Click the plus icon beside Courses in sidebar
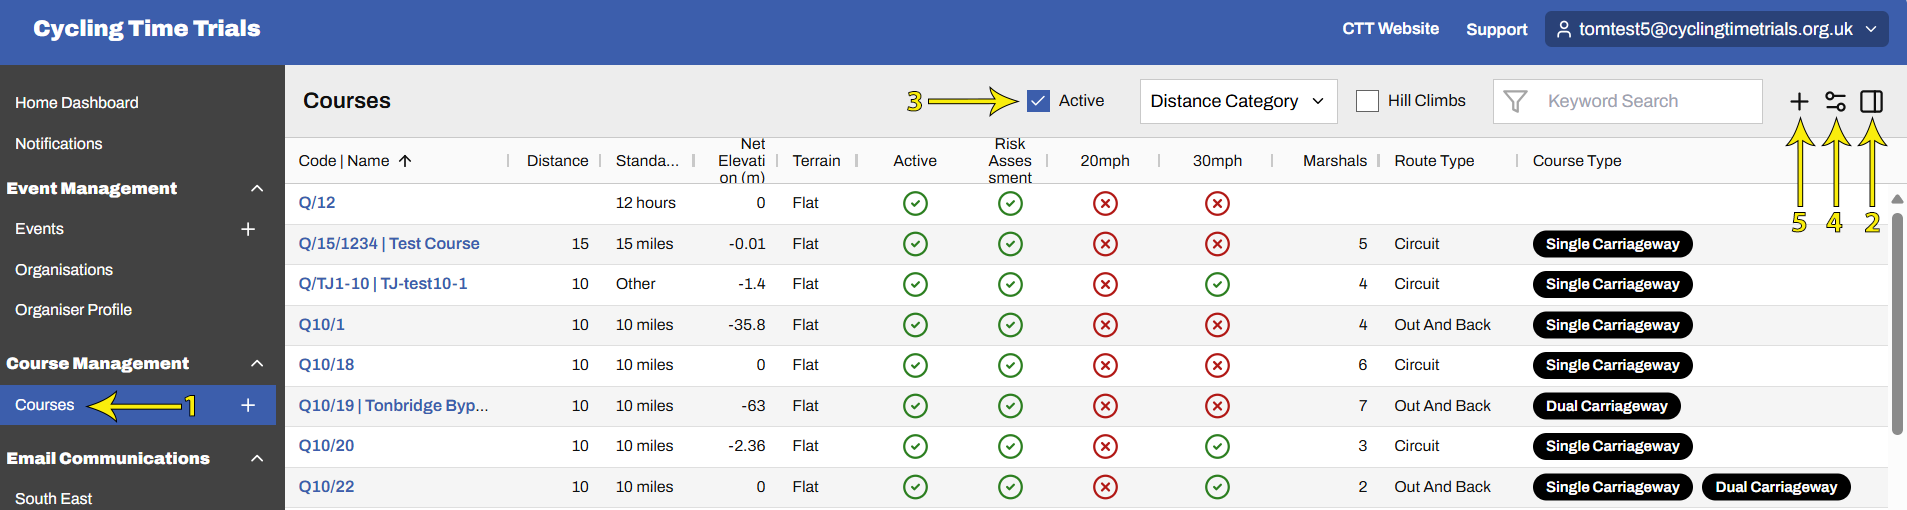The height and width of the screenshot is (510, 1907). tap(248, 405)
